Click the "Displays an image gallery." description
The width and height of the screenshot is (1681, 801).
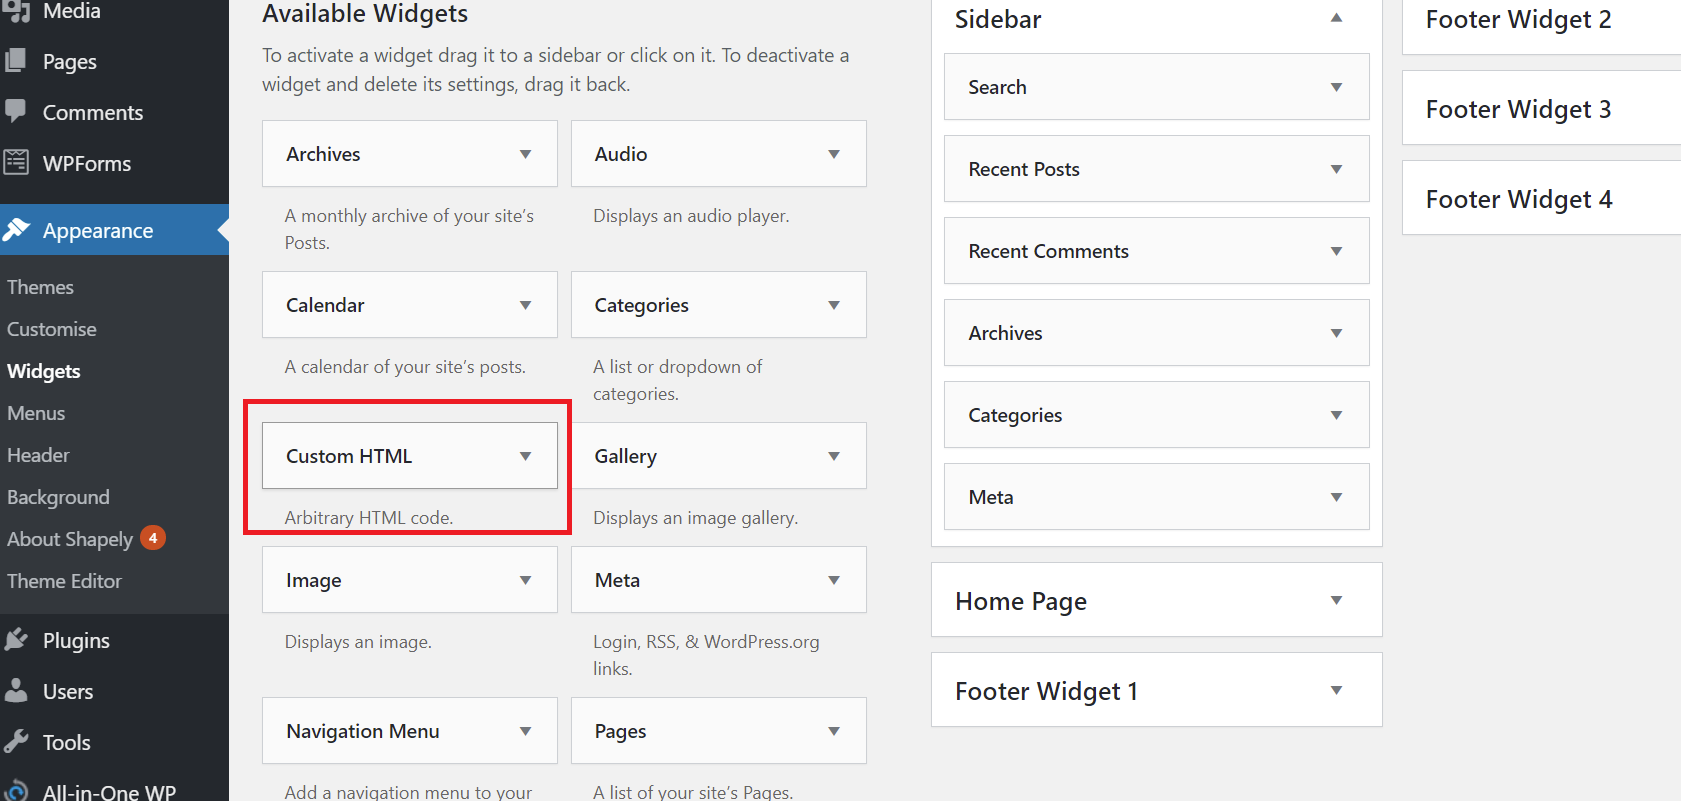click(x=695, y=518)
